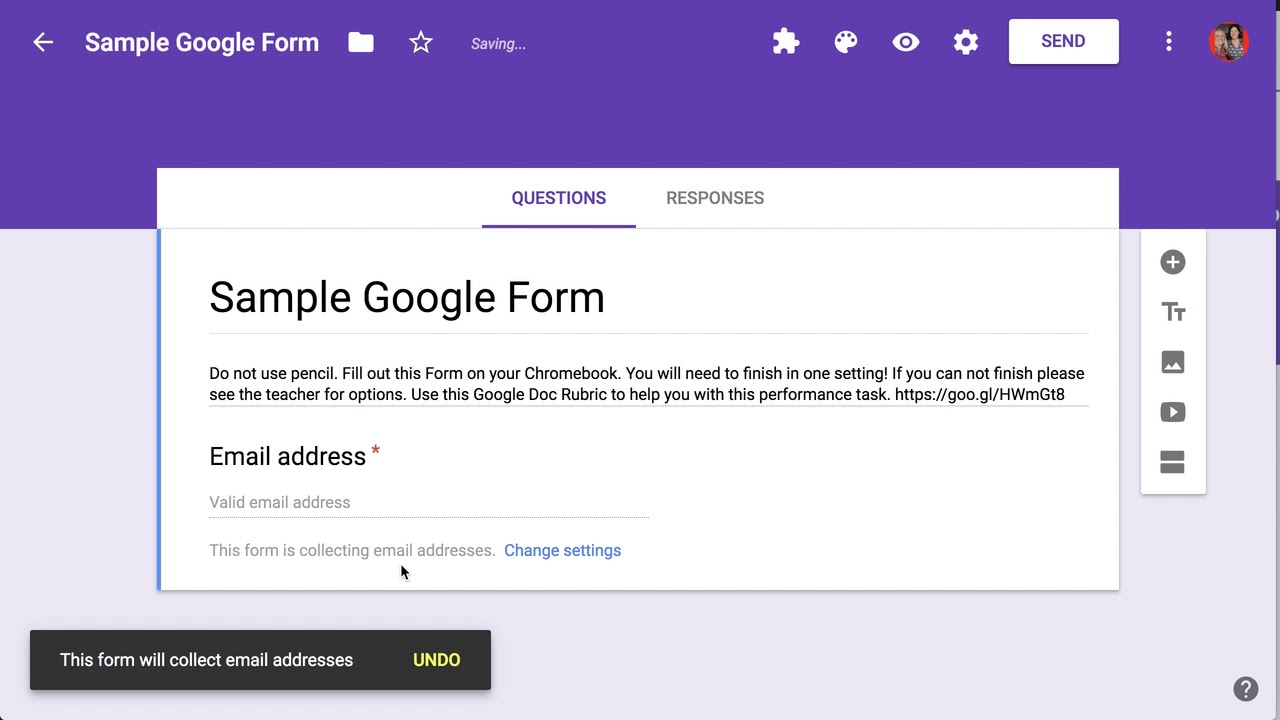Add section icon in sidebar

[1173, 462]
